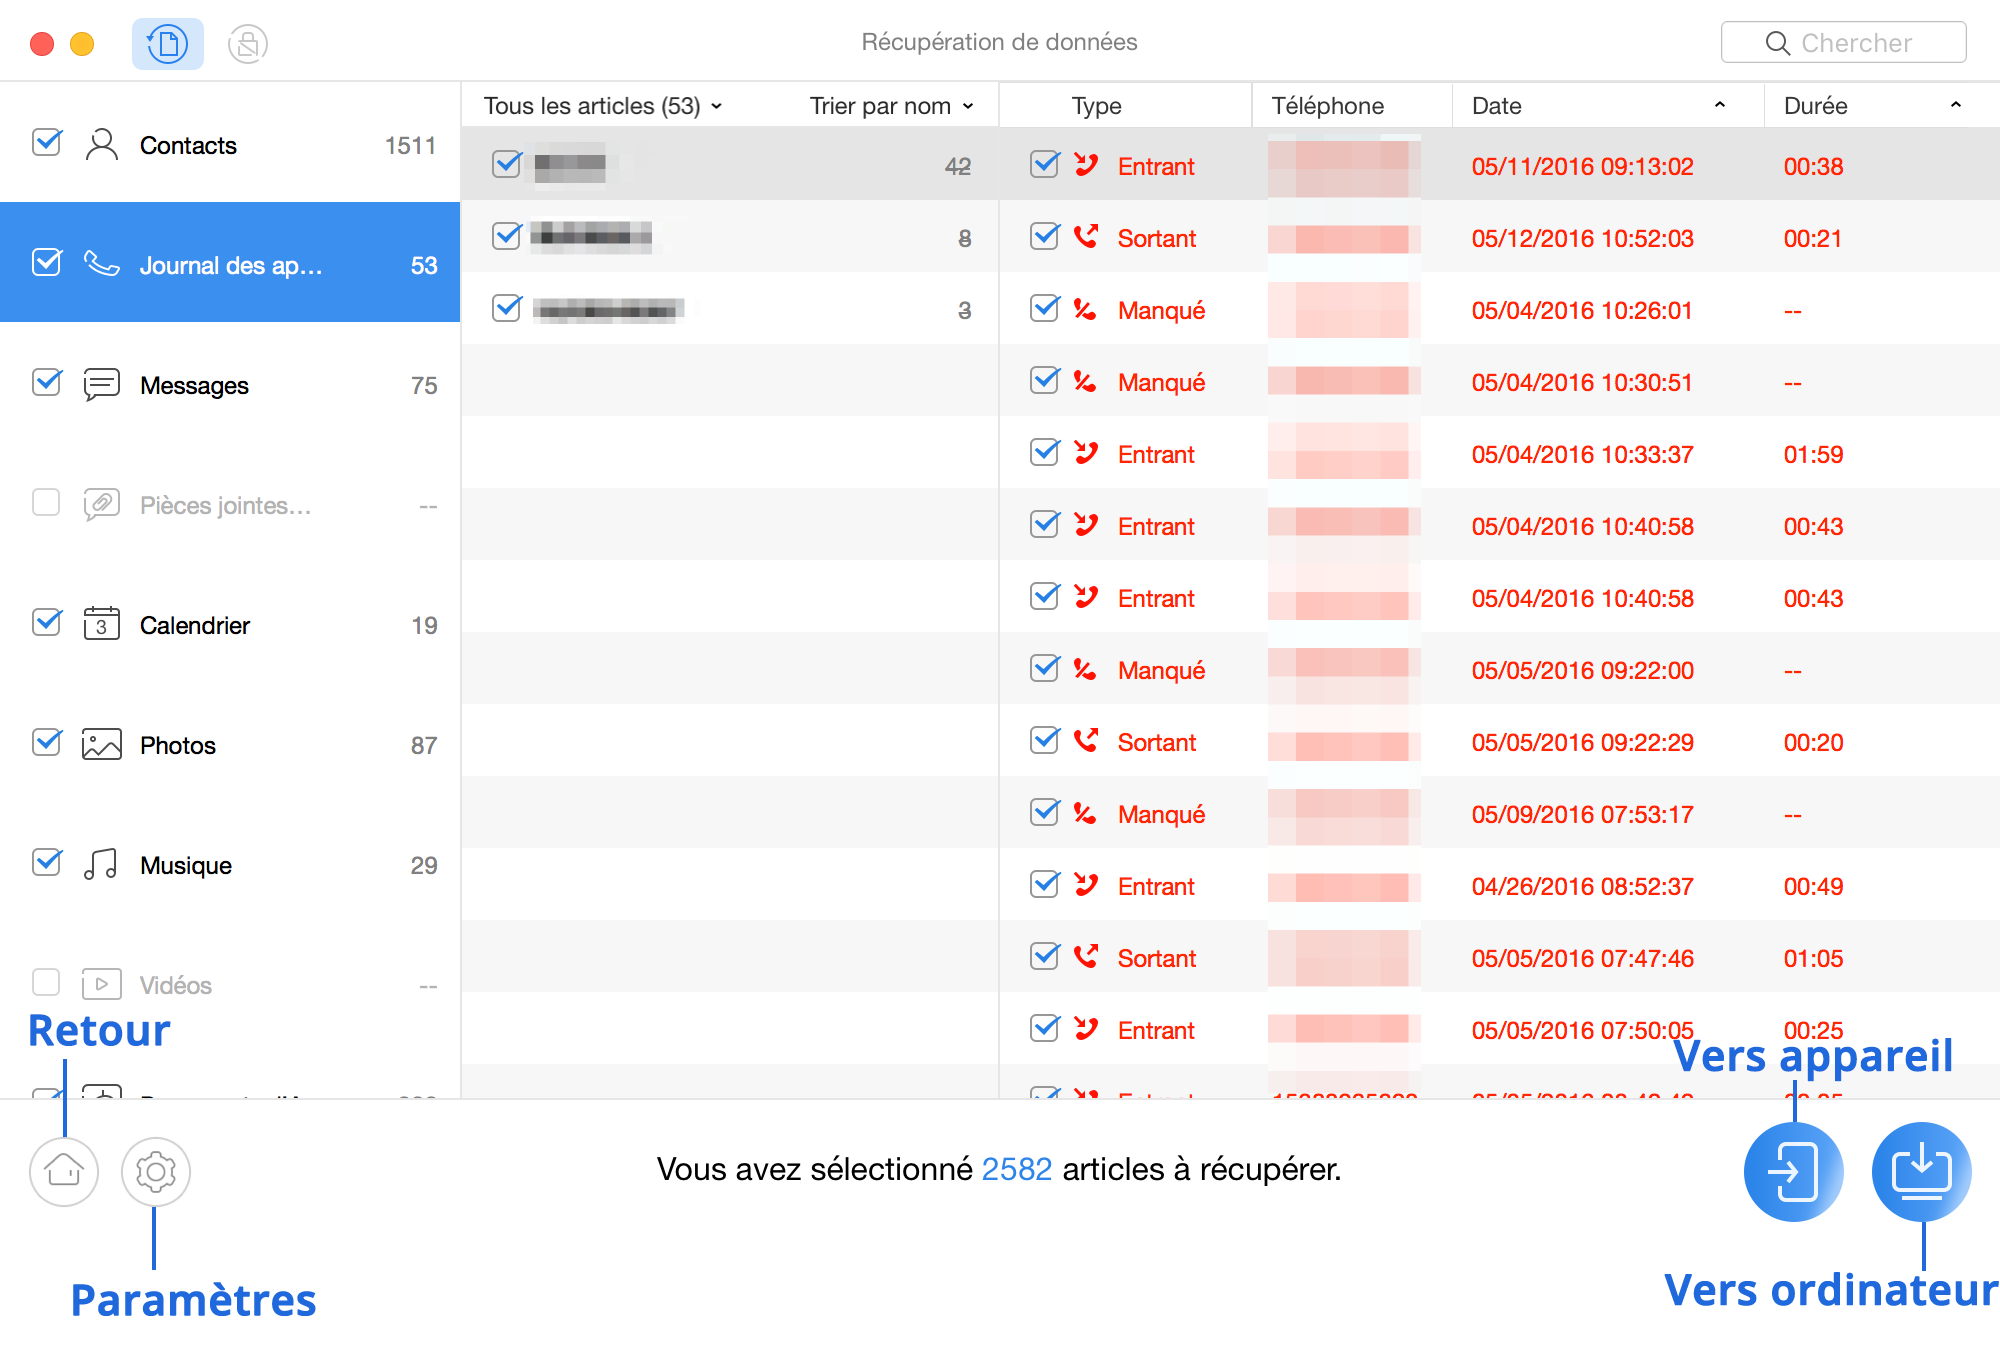
Task: Click incoming call icon at 04/26/2016 08:52:37
Action: tap(1085, 885)
